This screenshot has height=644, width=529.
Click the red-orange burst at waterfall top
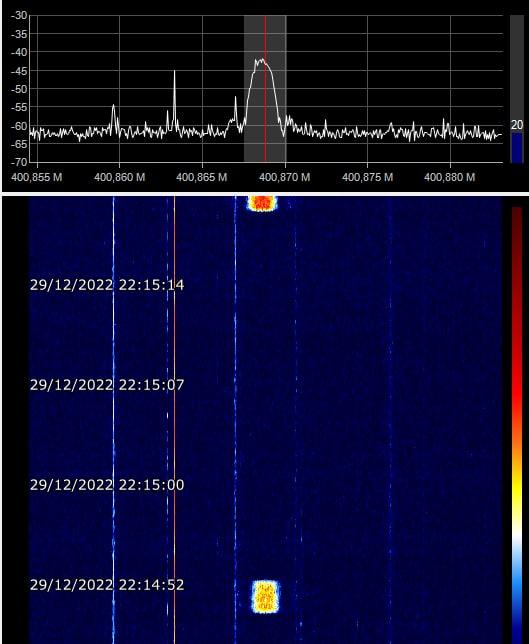click(x=262, y=203)
